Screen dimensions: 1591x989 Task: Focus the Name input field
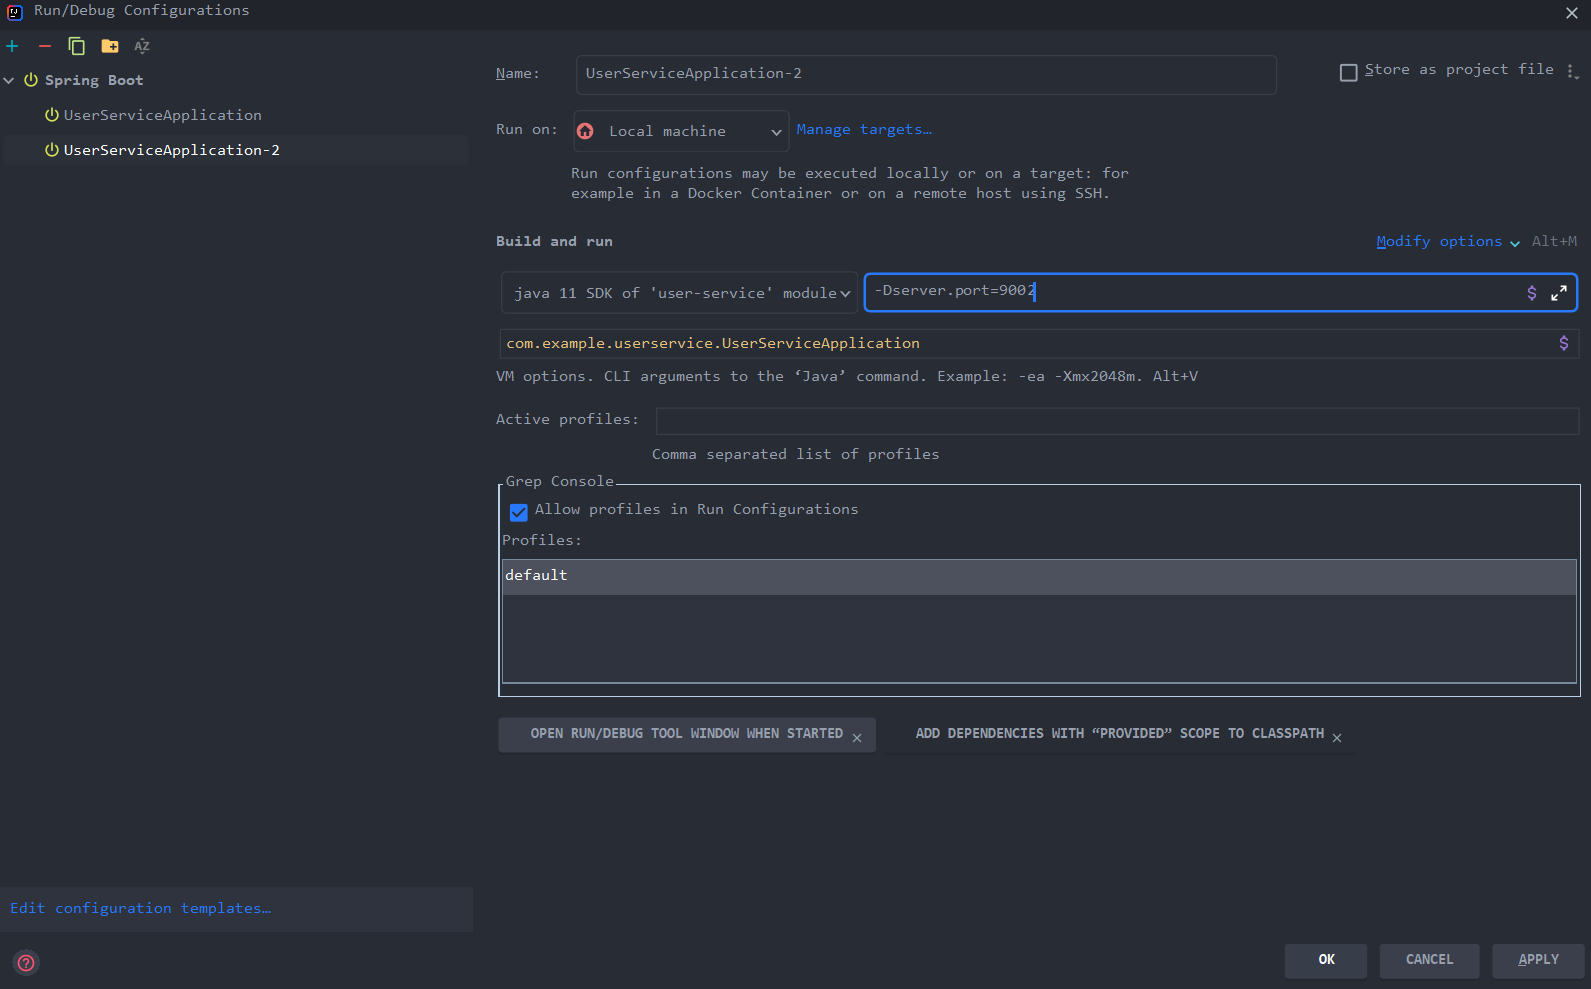[926, 74]
